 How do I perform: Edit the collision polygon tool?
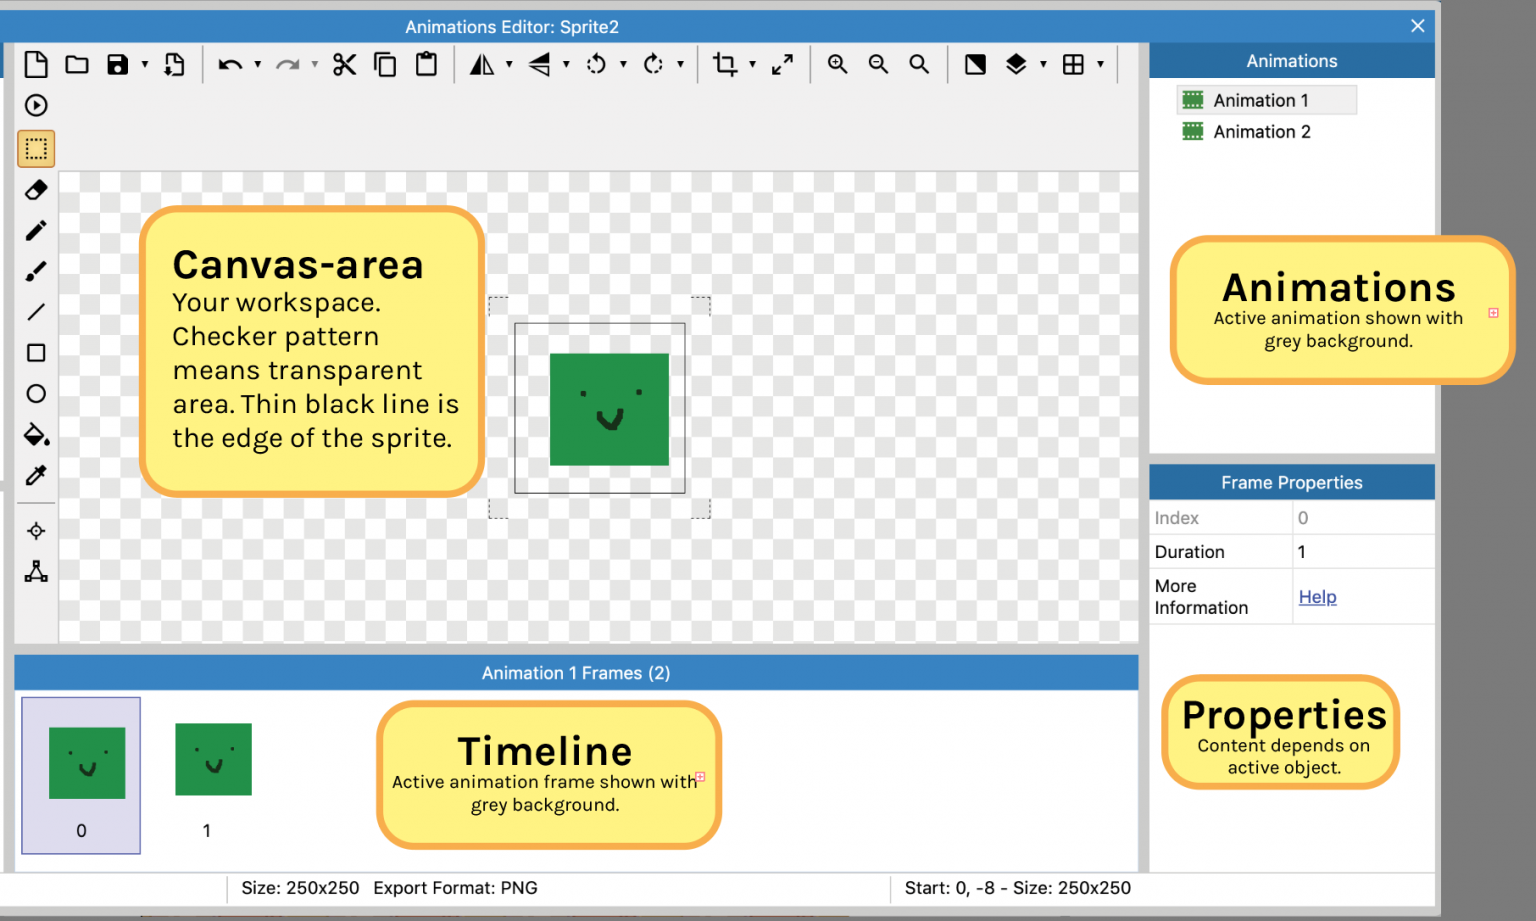coord(36,572)
